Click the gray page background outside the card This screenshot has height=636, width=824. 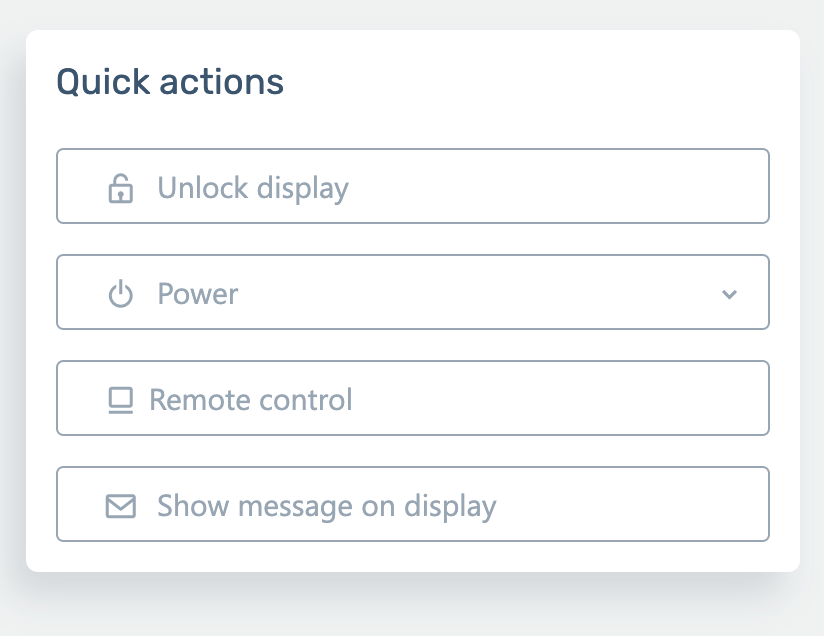[400, 612]
